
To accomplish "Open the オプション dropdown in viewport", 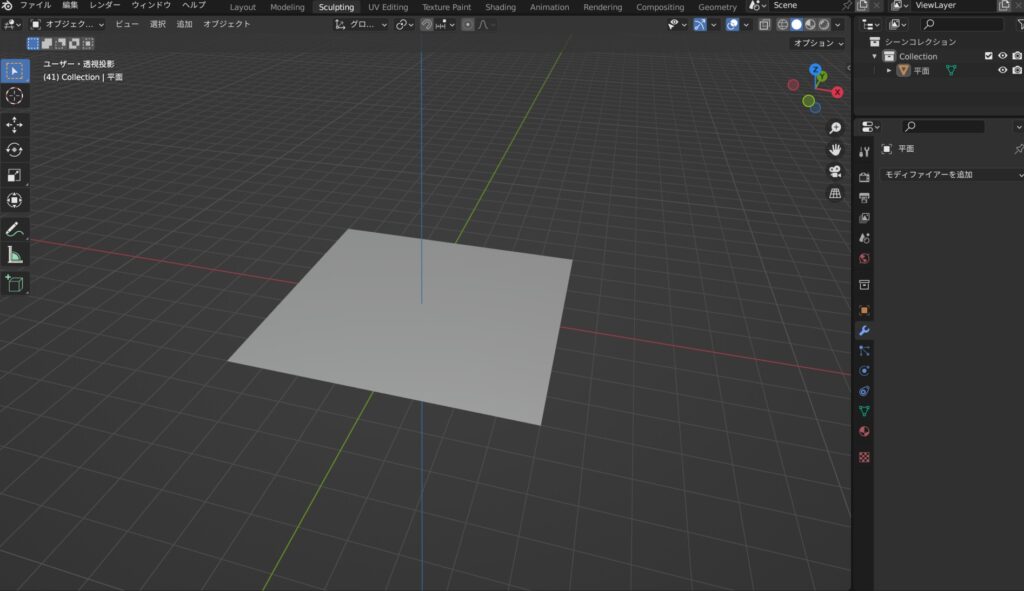I will [x=818, y=44].
